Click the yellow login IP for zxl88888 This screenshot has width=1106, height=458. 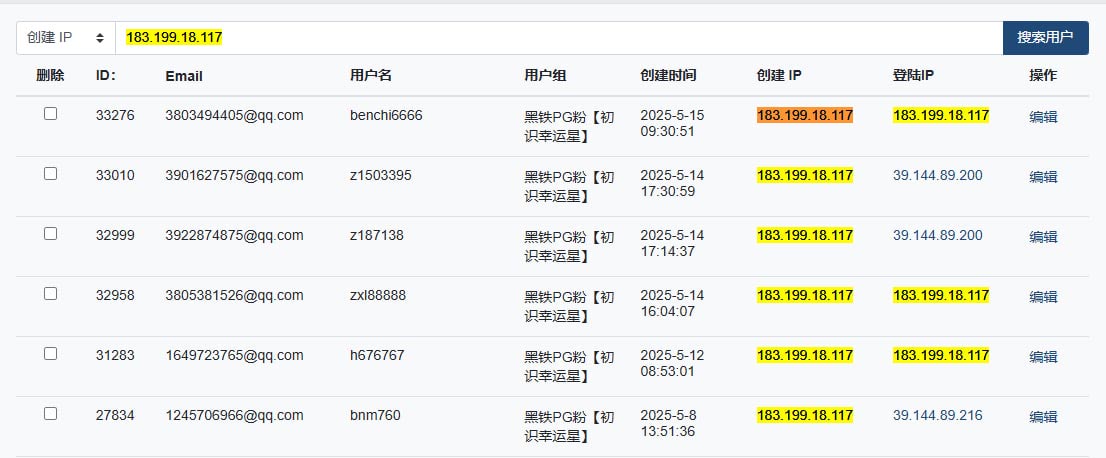tap(941, 295)
